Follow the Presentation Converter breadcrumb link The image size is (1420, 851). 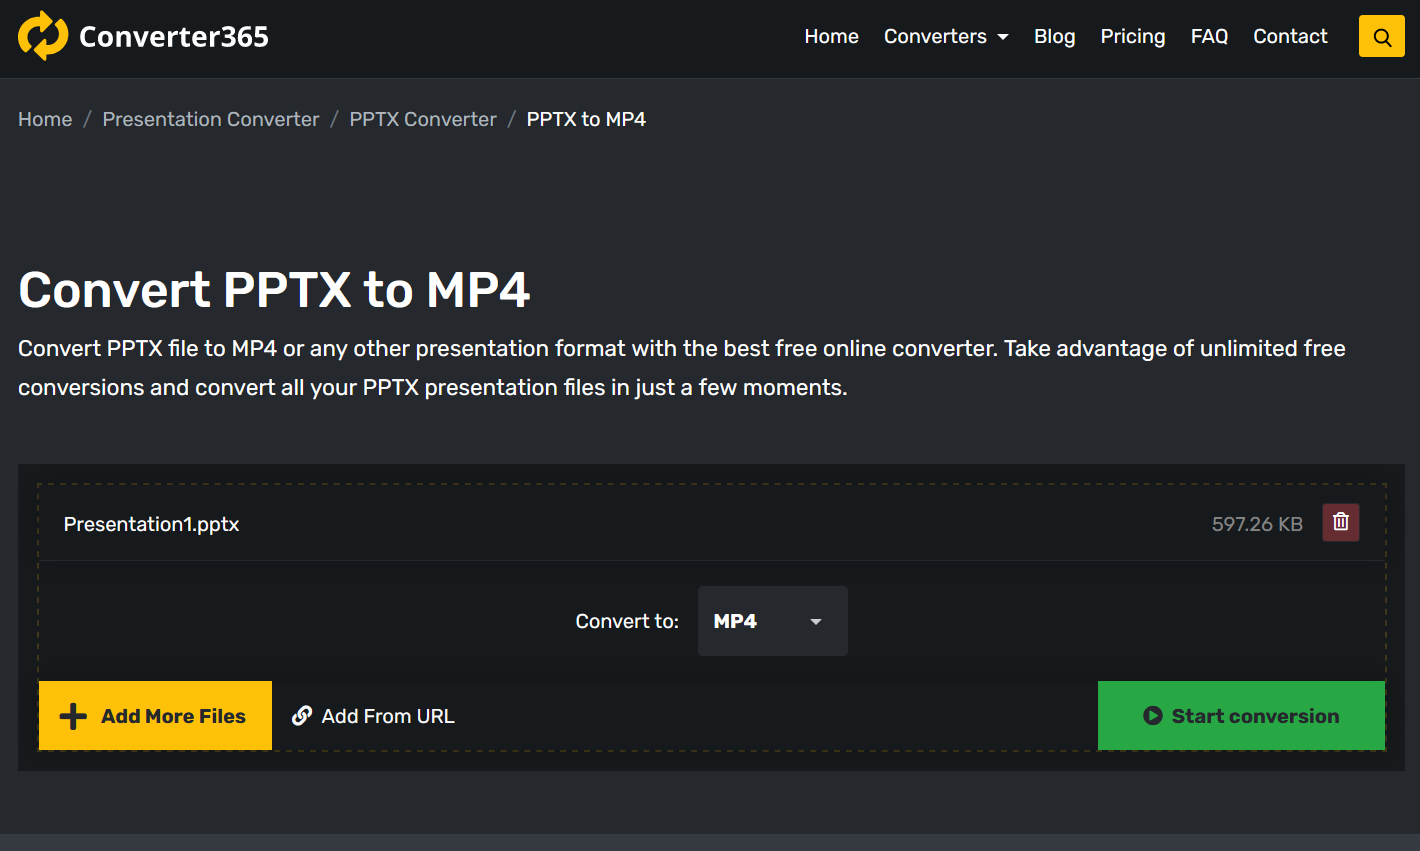click(x=211, y=119)
